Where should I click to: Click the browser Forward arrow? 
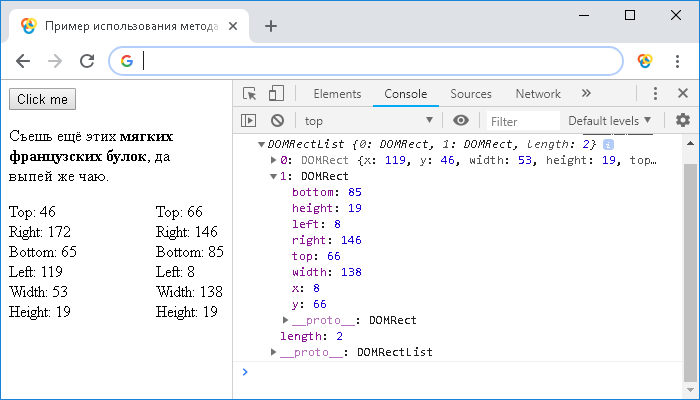(55, 61)
